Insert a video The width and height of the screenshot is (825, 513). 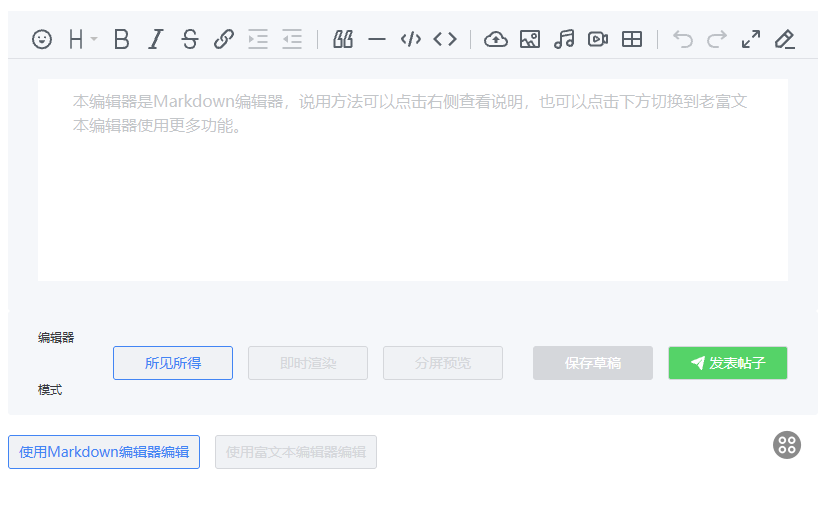tap(598, 39)
